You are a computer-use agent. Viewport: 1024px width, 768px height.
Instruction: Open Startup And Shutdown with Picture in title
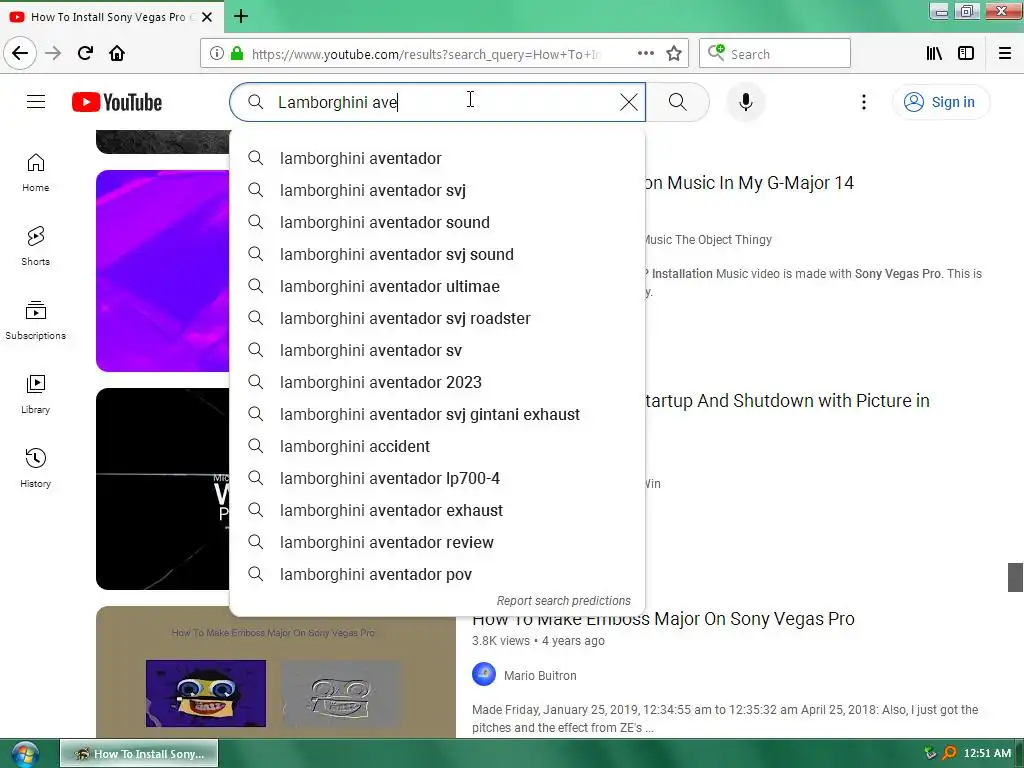(787, 400)
